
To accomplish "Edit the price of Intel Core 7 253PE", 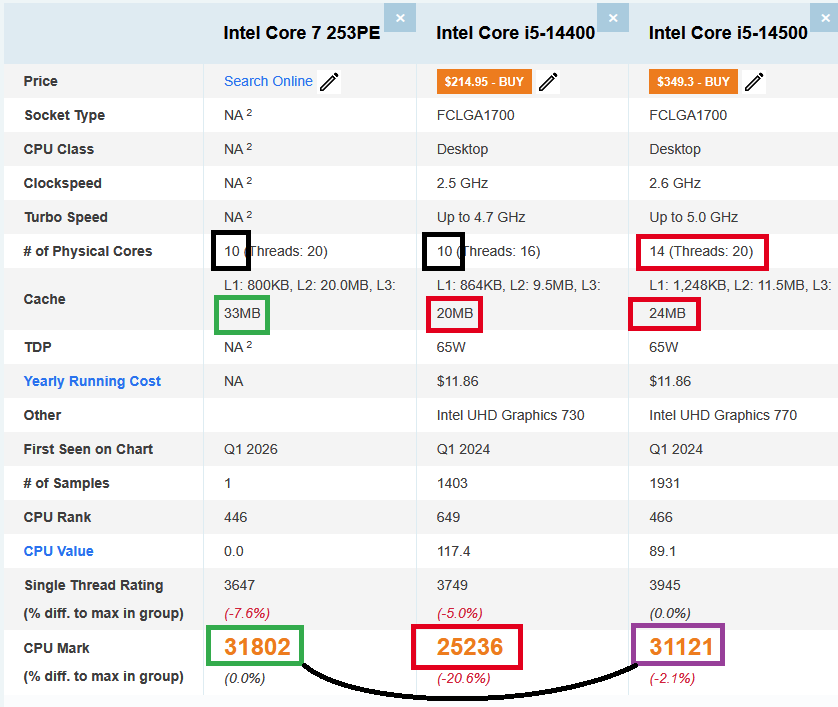I will [329, 82].
